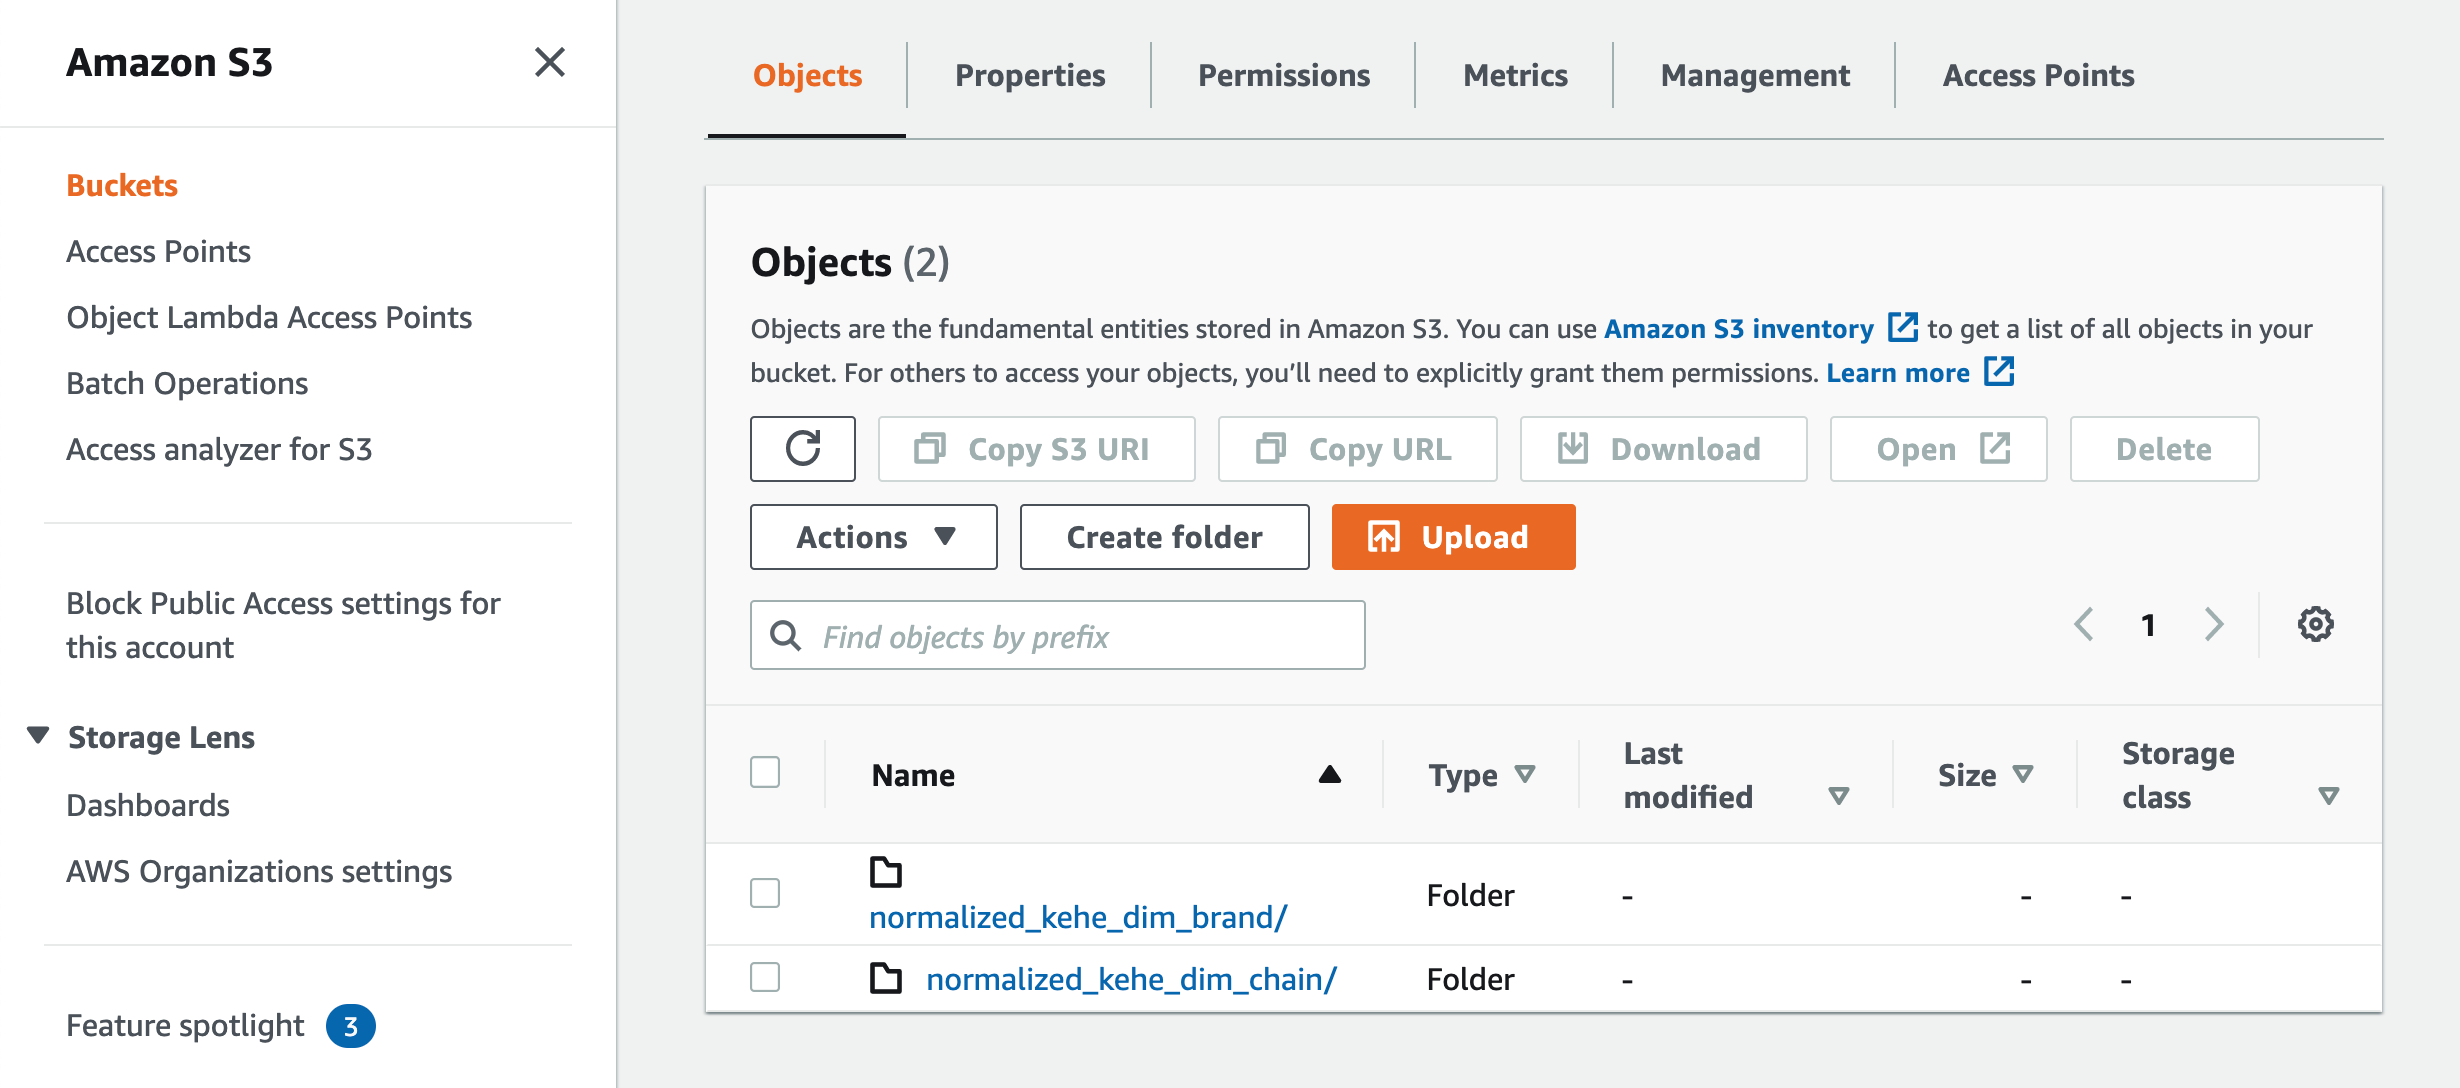Open the Actions dropdown menu
The image size is (2460, 1088).
874,537
